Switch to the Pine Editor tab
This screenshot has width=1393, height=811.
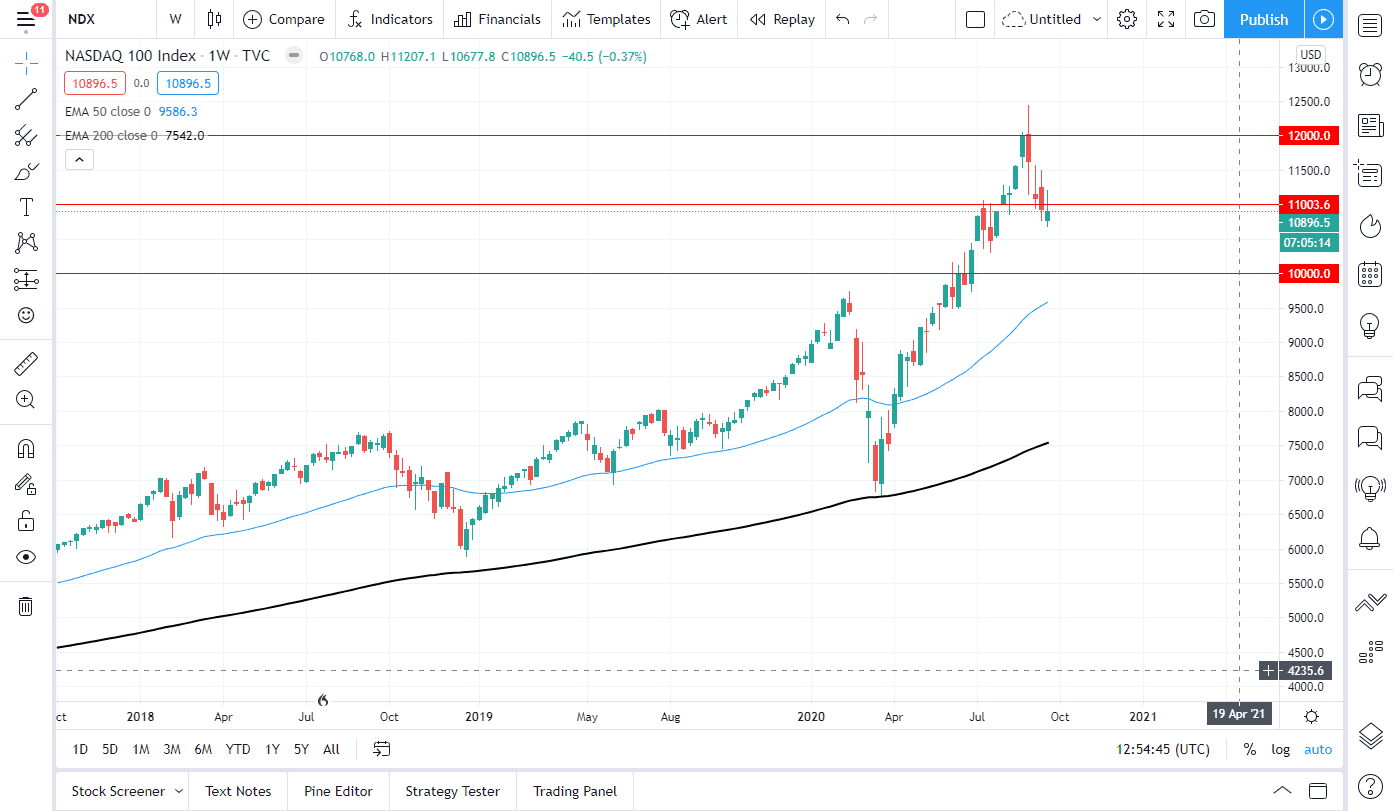[338, 791]
